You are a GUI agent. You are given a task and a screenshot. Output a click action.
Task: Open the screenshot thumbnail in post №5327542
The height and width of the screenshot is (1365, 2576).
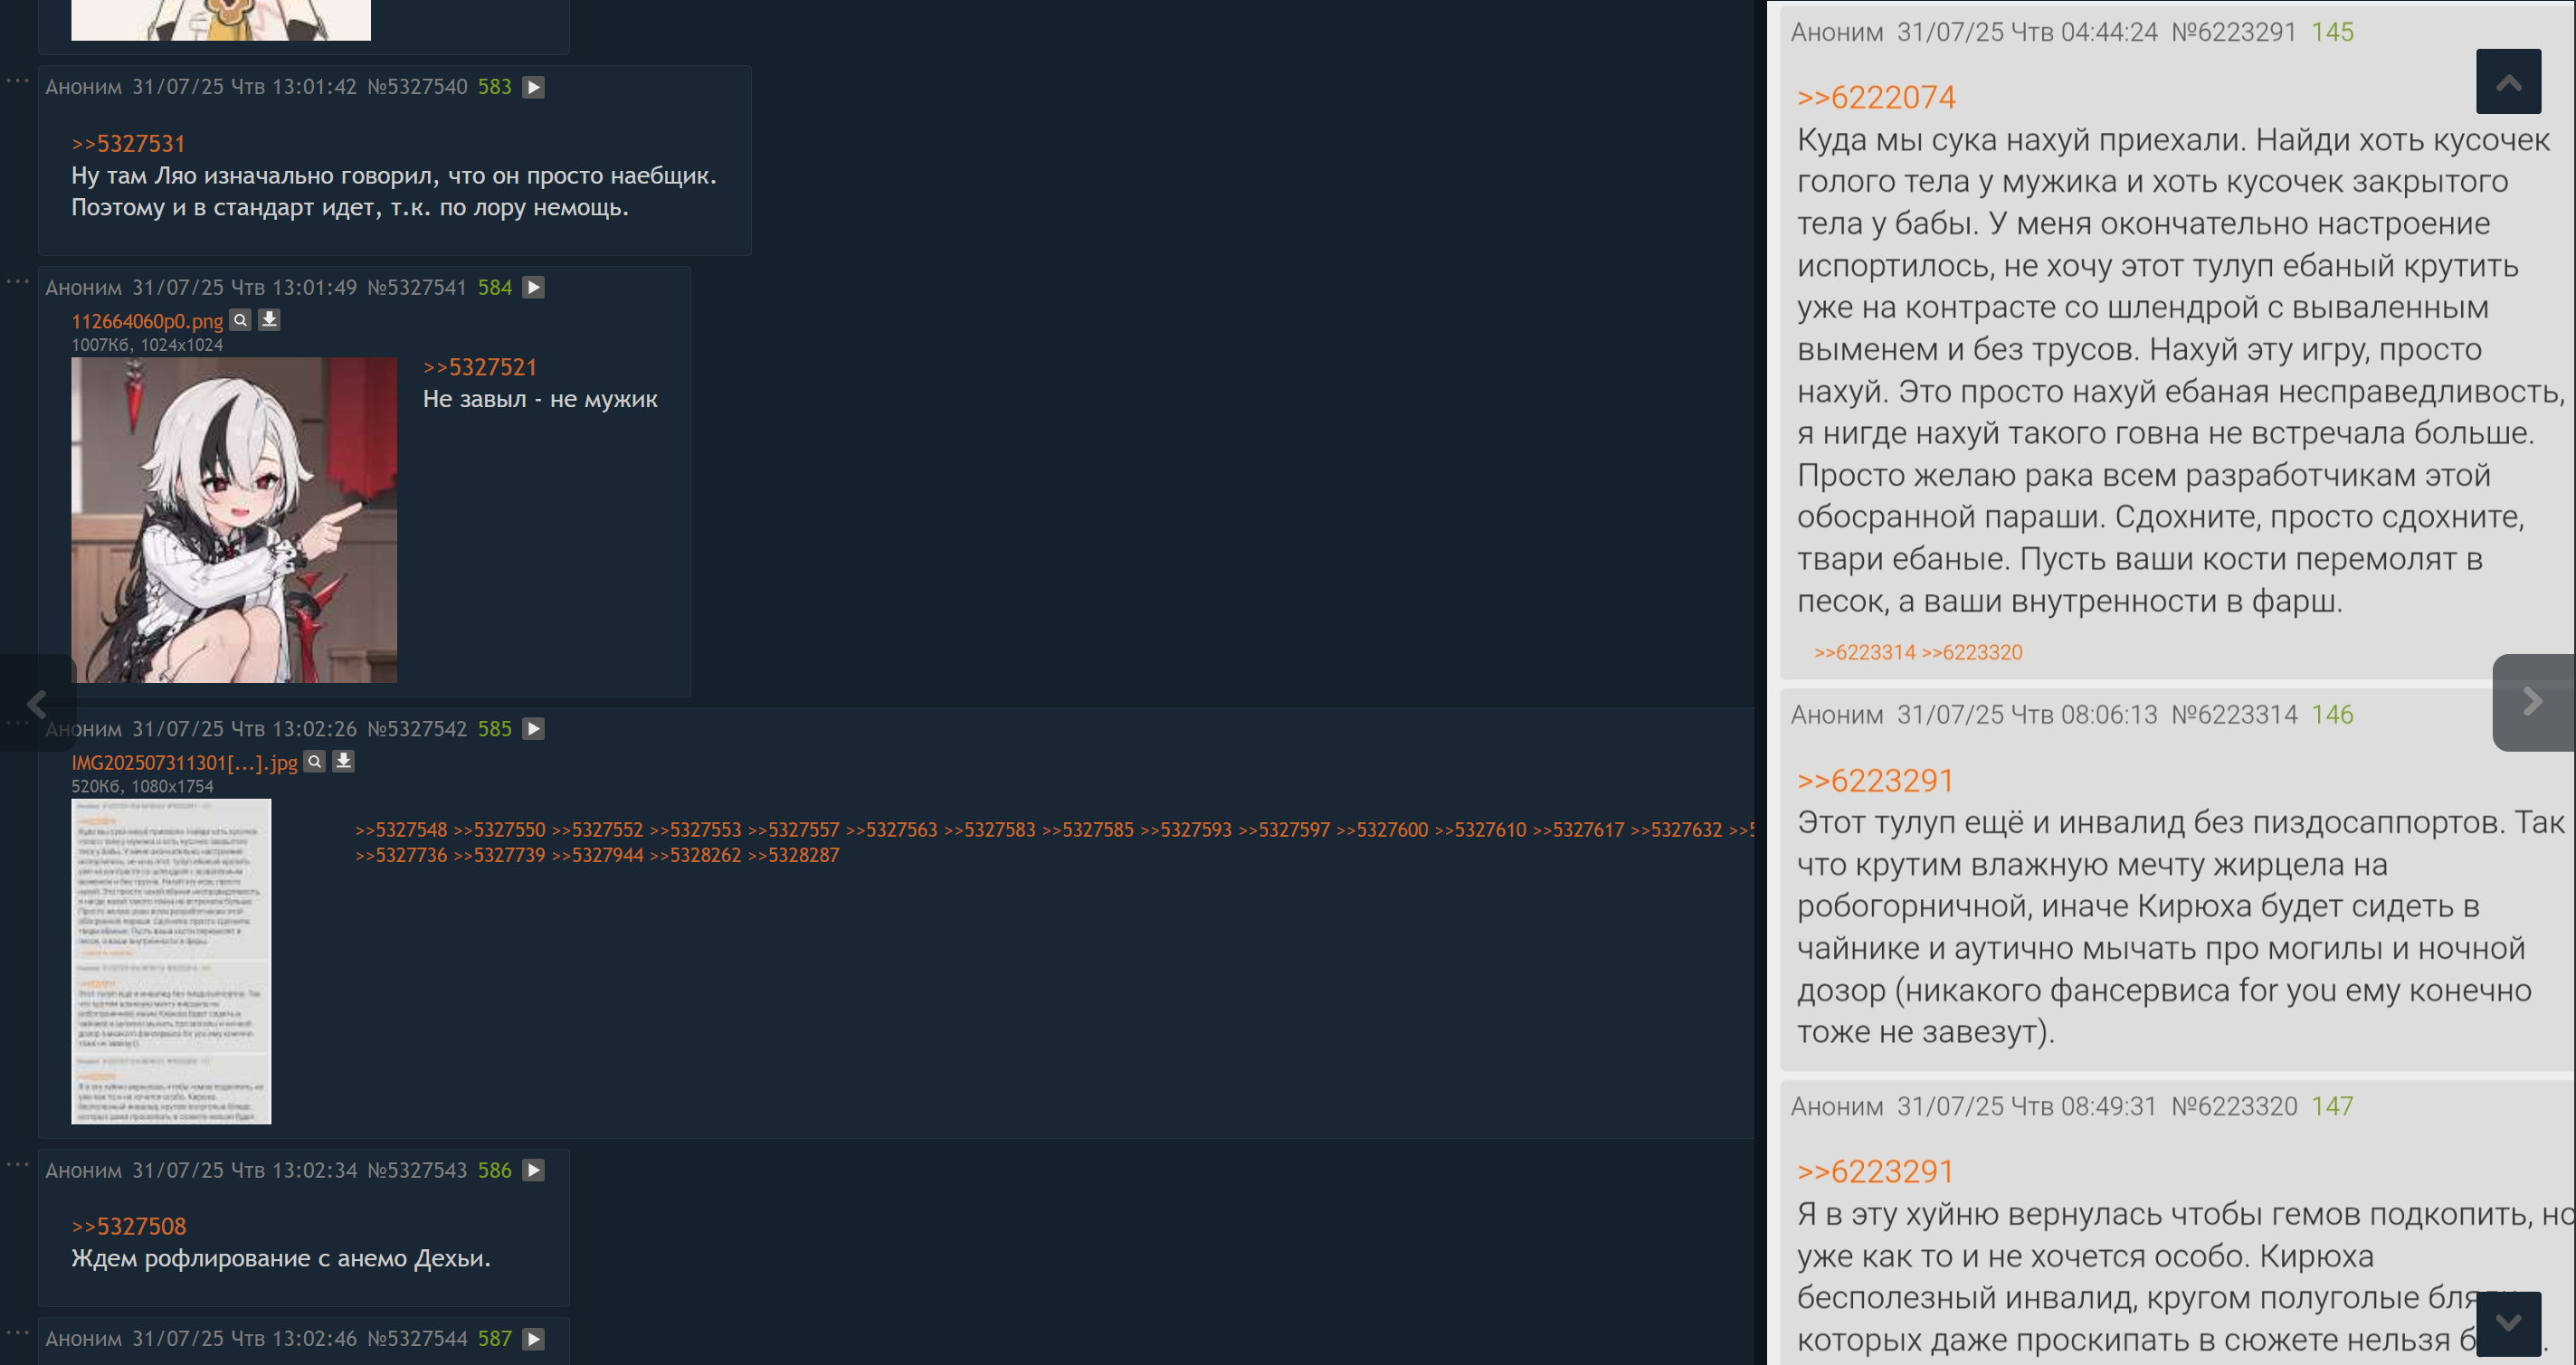click(x=171, y=960)
